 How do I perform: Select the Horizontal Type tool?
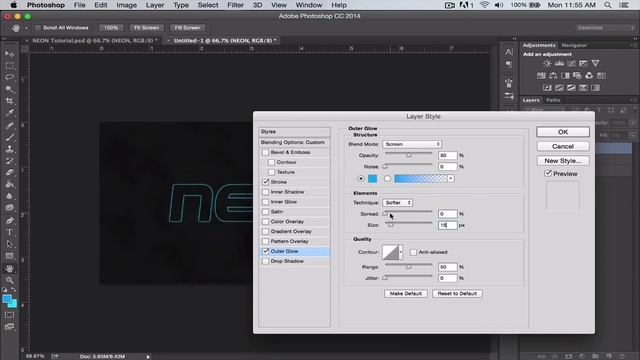click(9, 232)
